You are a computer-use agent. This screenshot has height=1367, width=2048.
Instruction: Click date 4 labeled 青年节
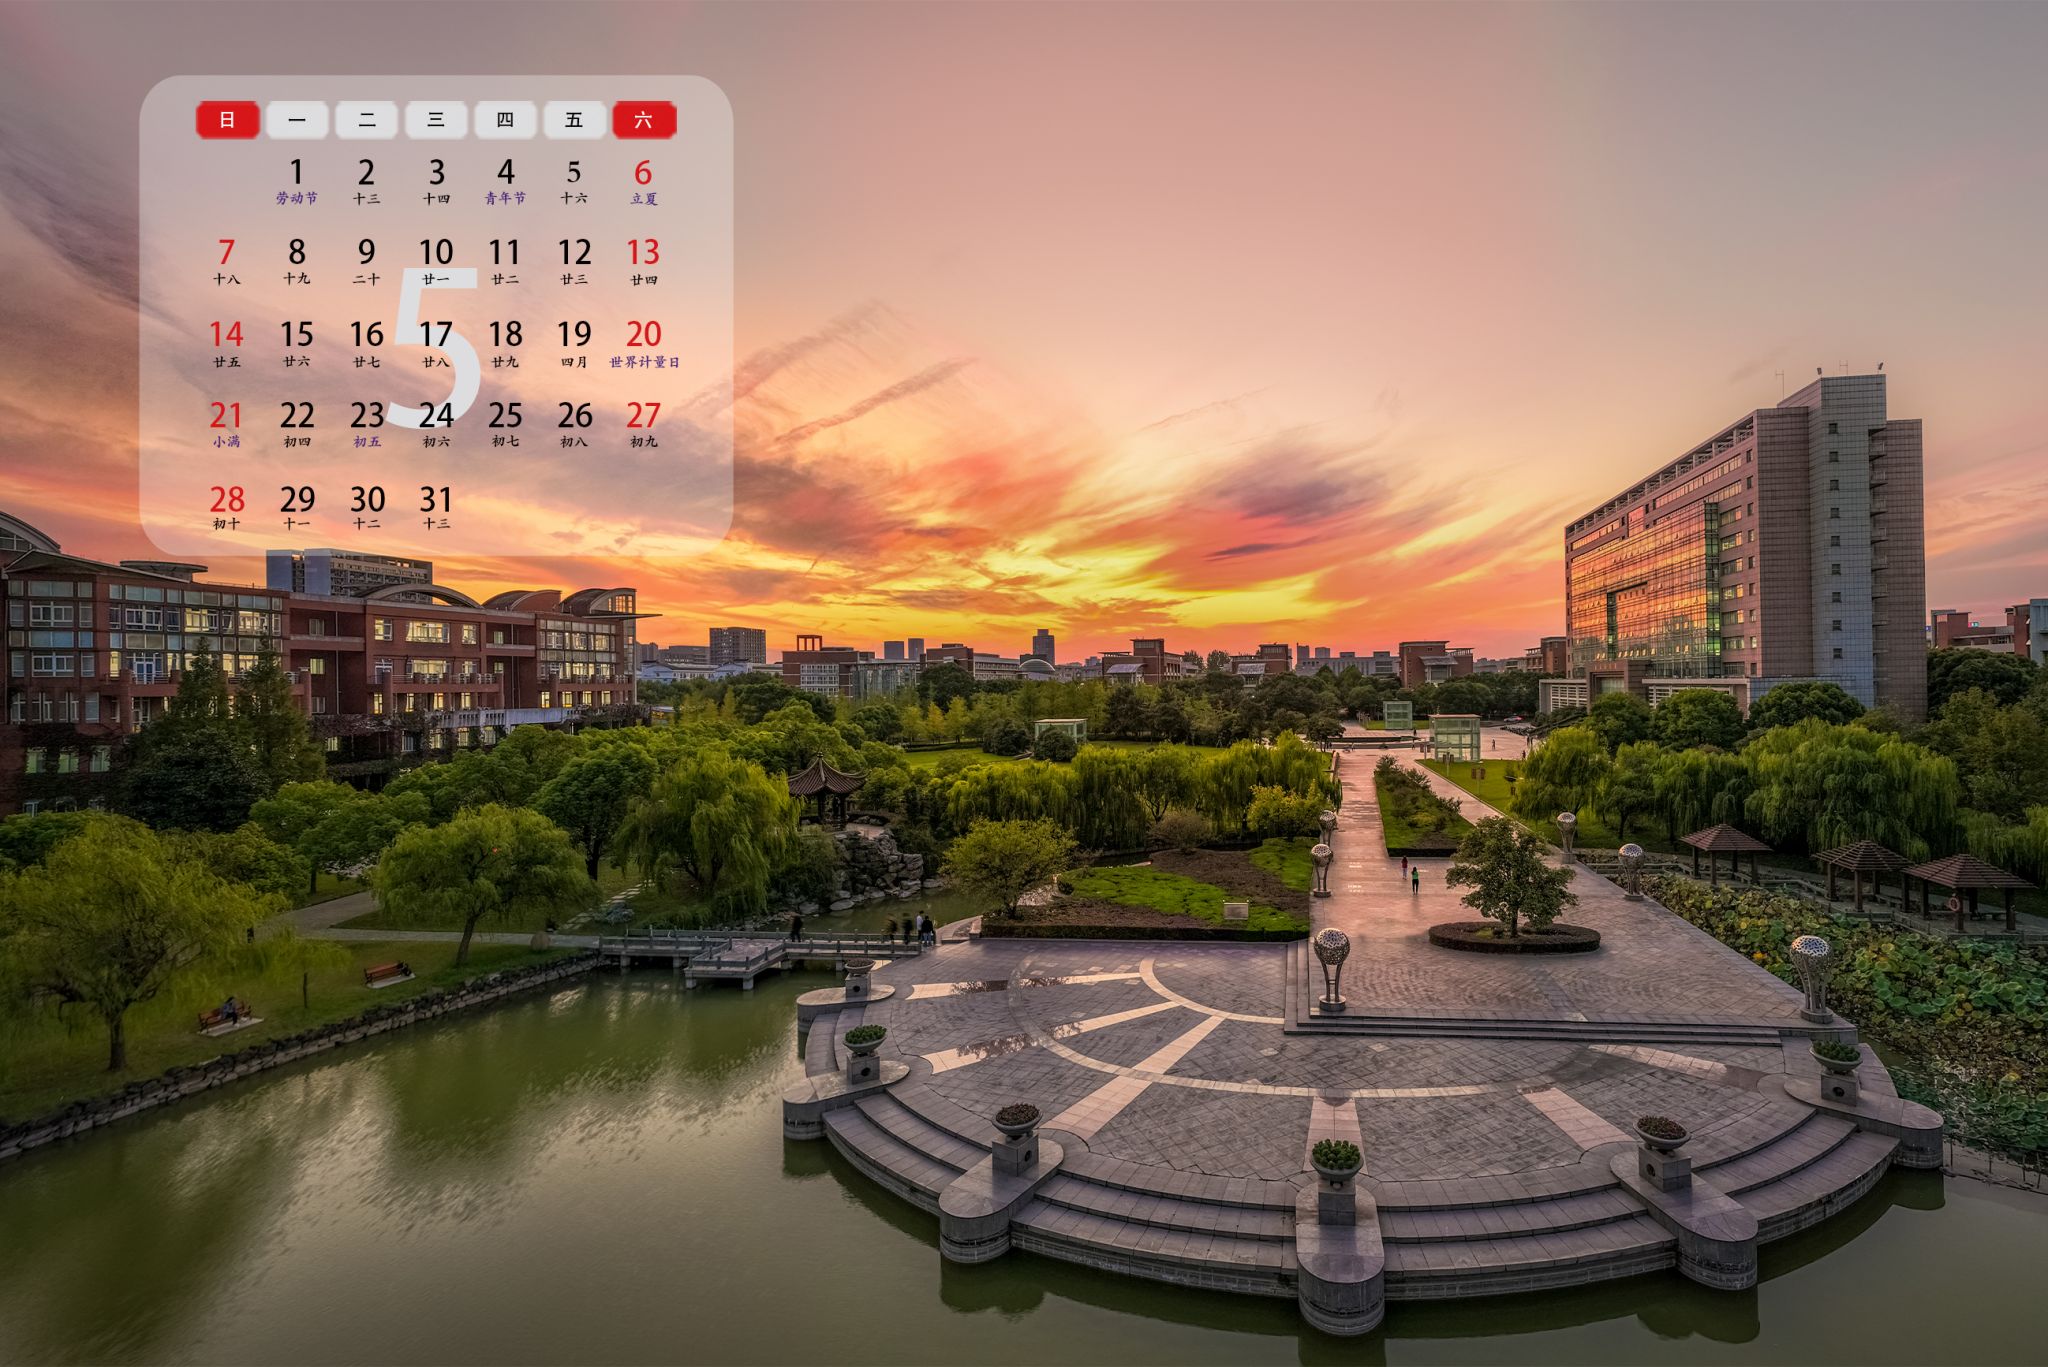pos(505,180)
